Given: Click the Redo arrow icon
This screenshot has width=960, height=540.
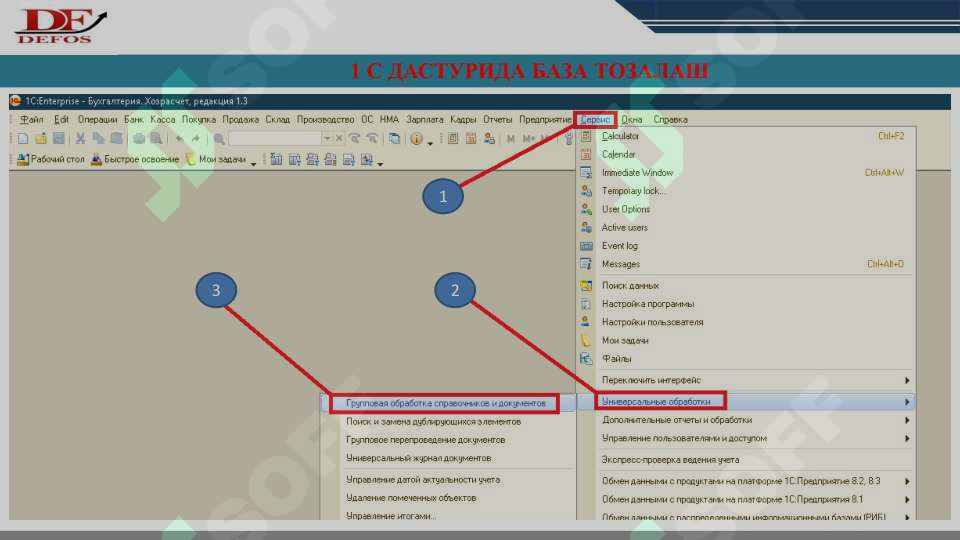Looking at the screenshot, I should coord(196,139).
